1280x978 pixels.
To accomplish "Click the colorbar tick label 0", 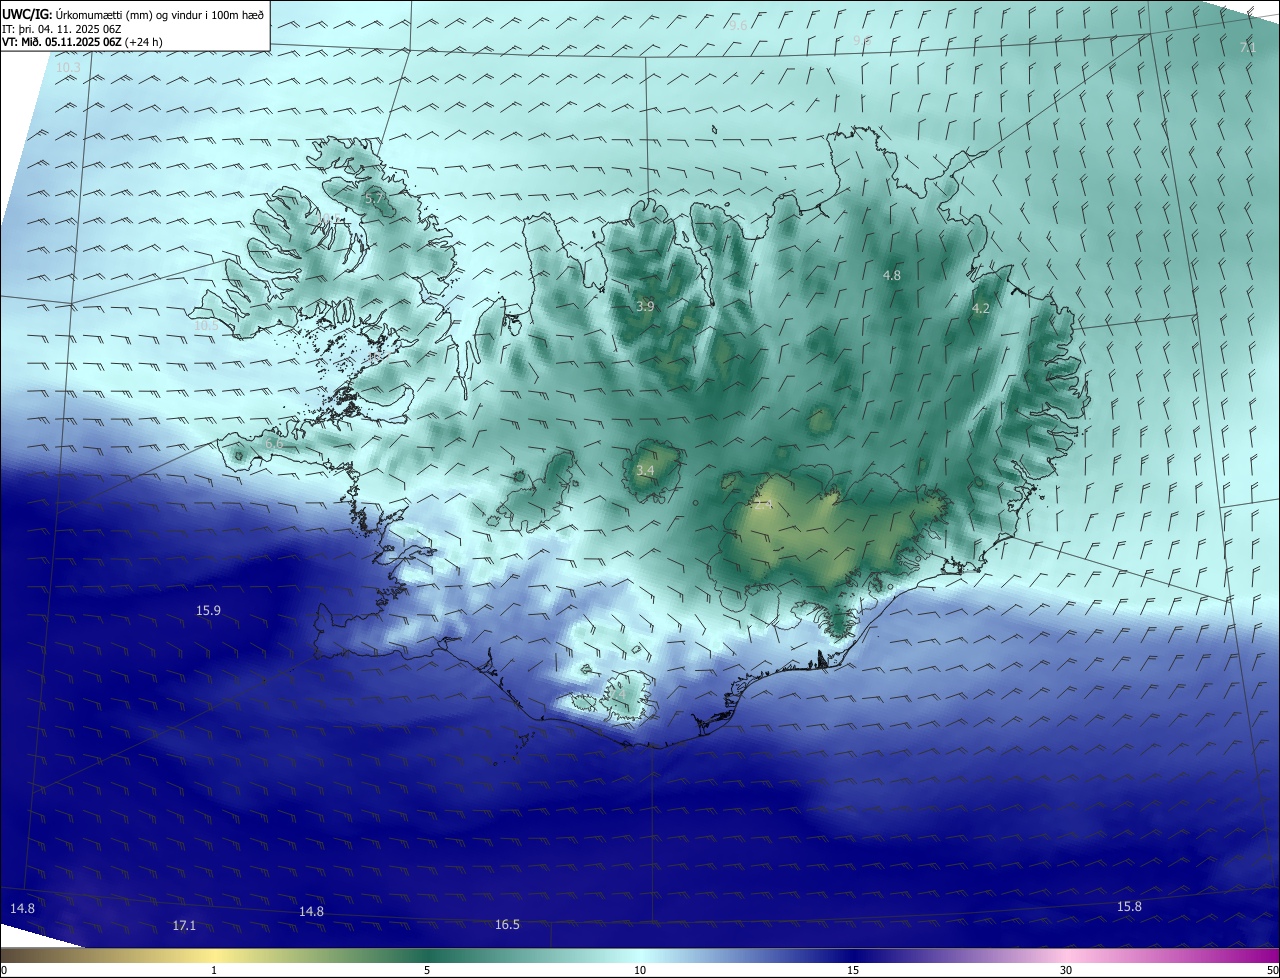I will (4, 970).
